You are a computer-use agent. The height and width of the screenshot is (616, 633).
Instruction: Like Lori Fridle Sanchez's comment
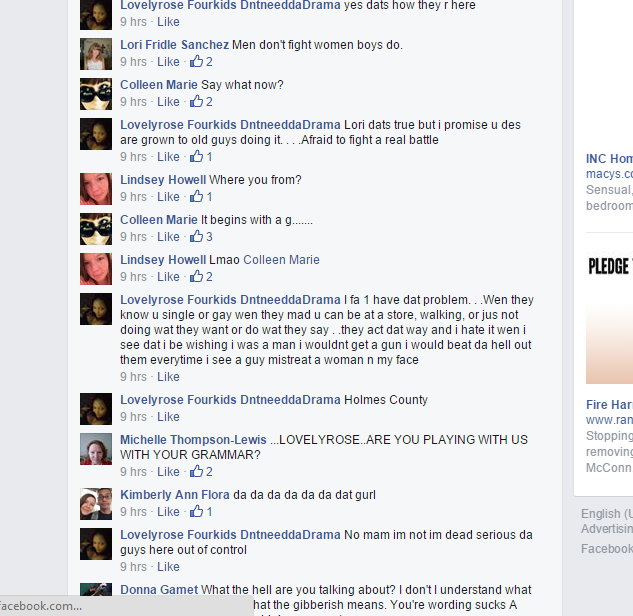(x=168, y=62)
